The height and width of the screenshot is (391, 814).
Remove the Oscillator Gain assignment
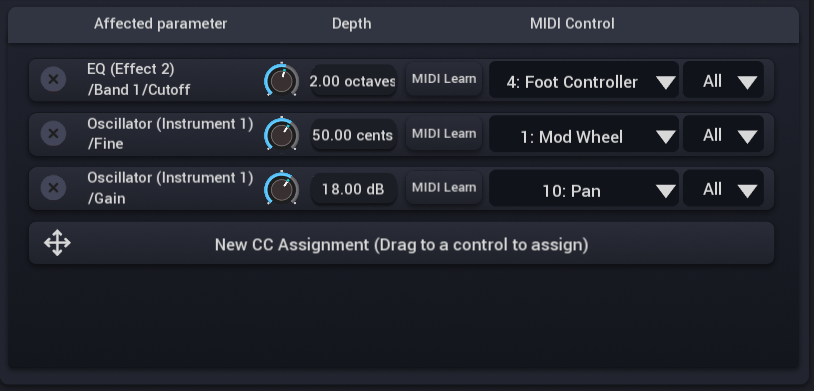(x=53, y=187)
